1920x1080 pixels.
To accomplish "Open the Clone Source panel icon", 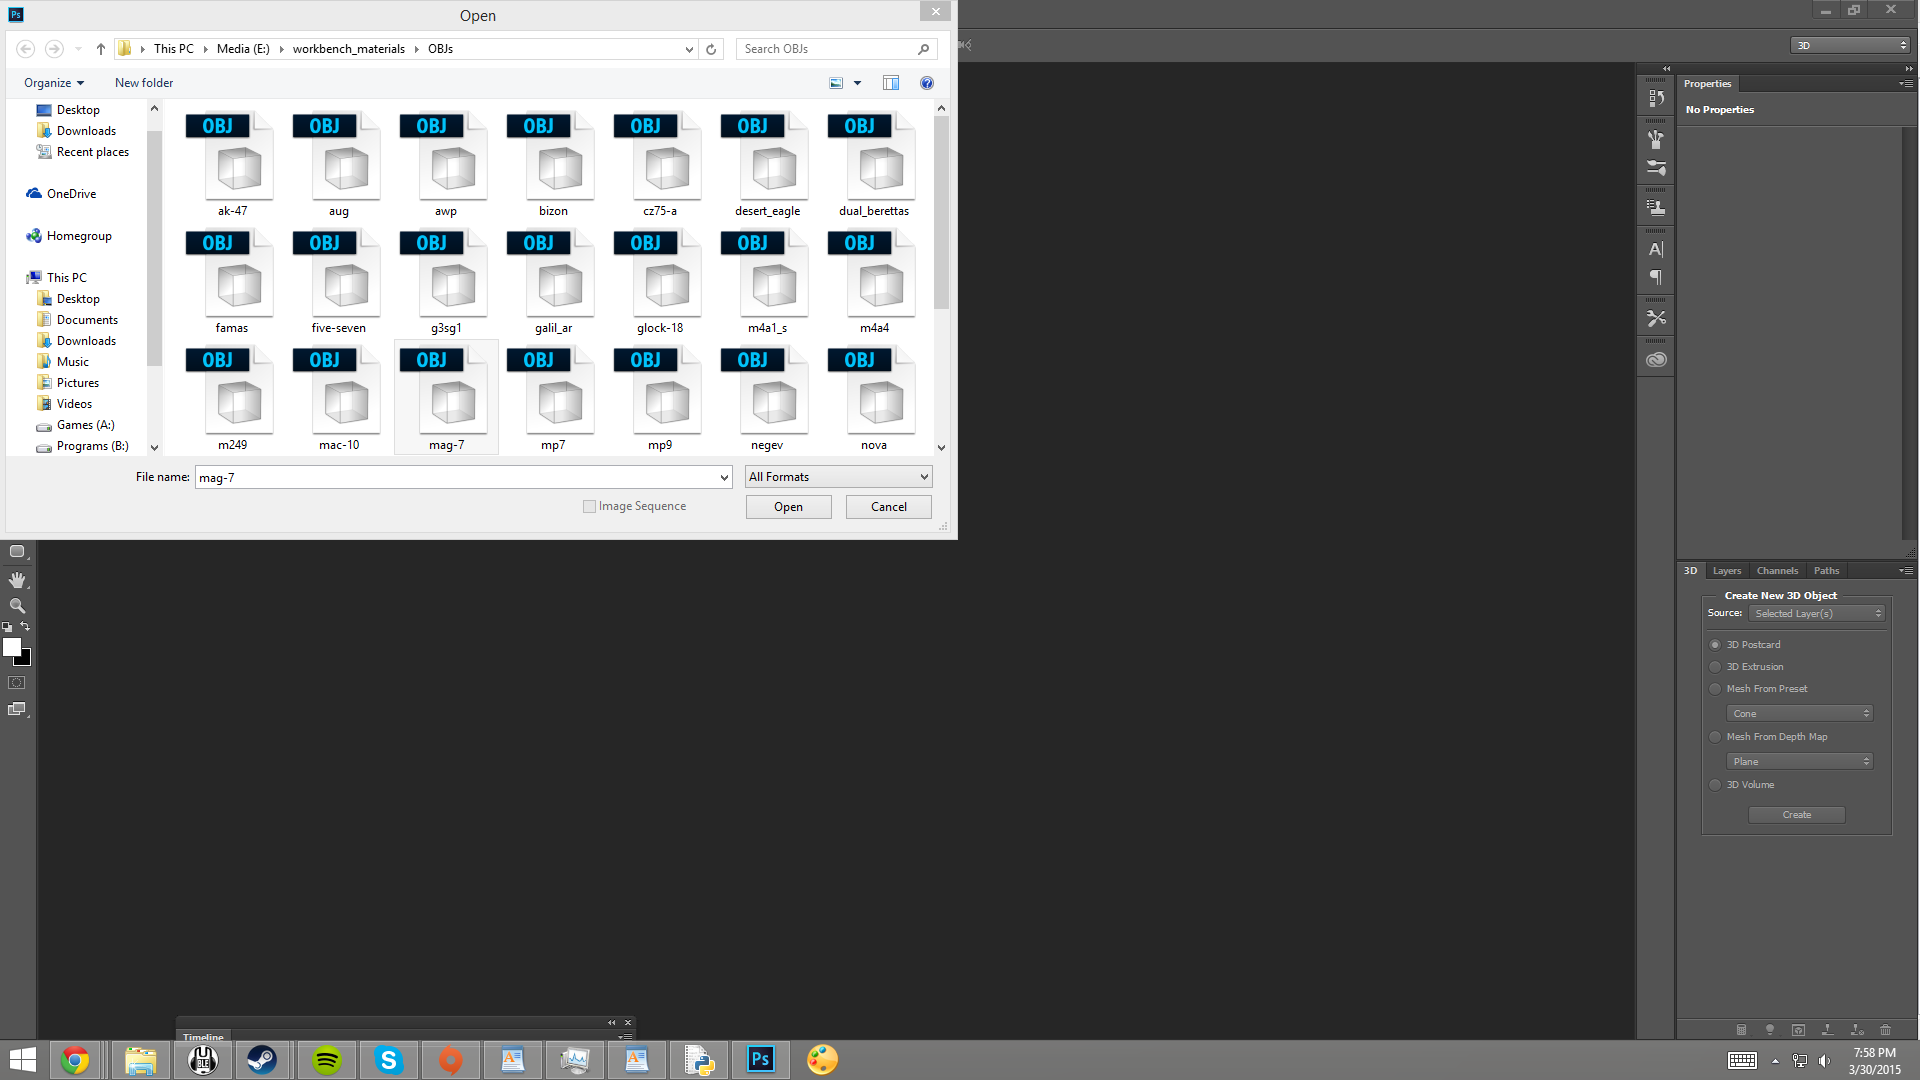I will tap(1656, 208).
